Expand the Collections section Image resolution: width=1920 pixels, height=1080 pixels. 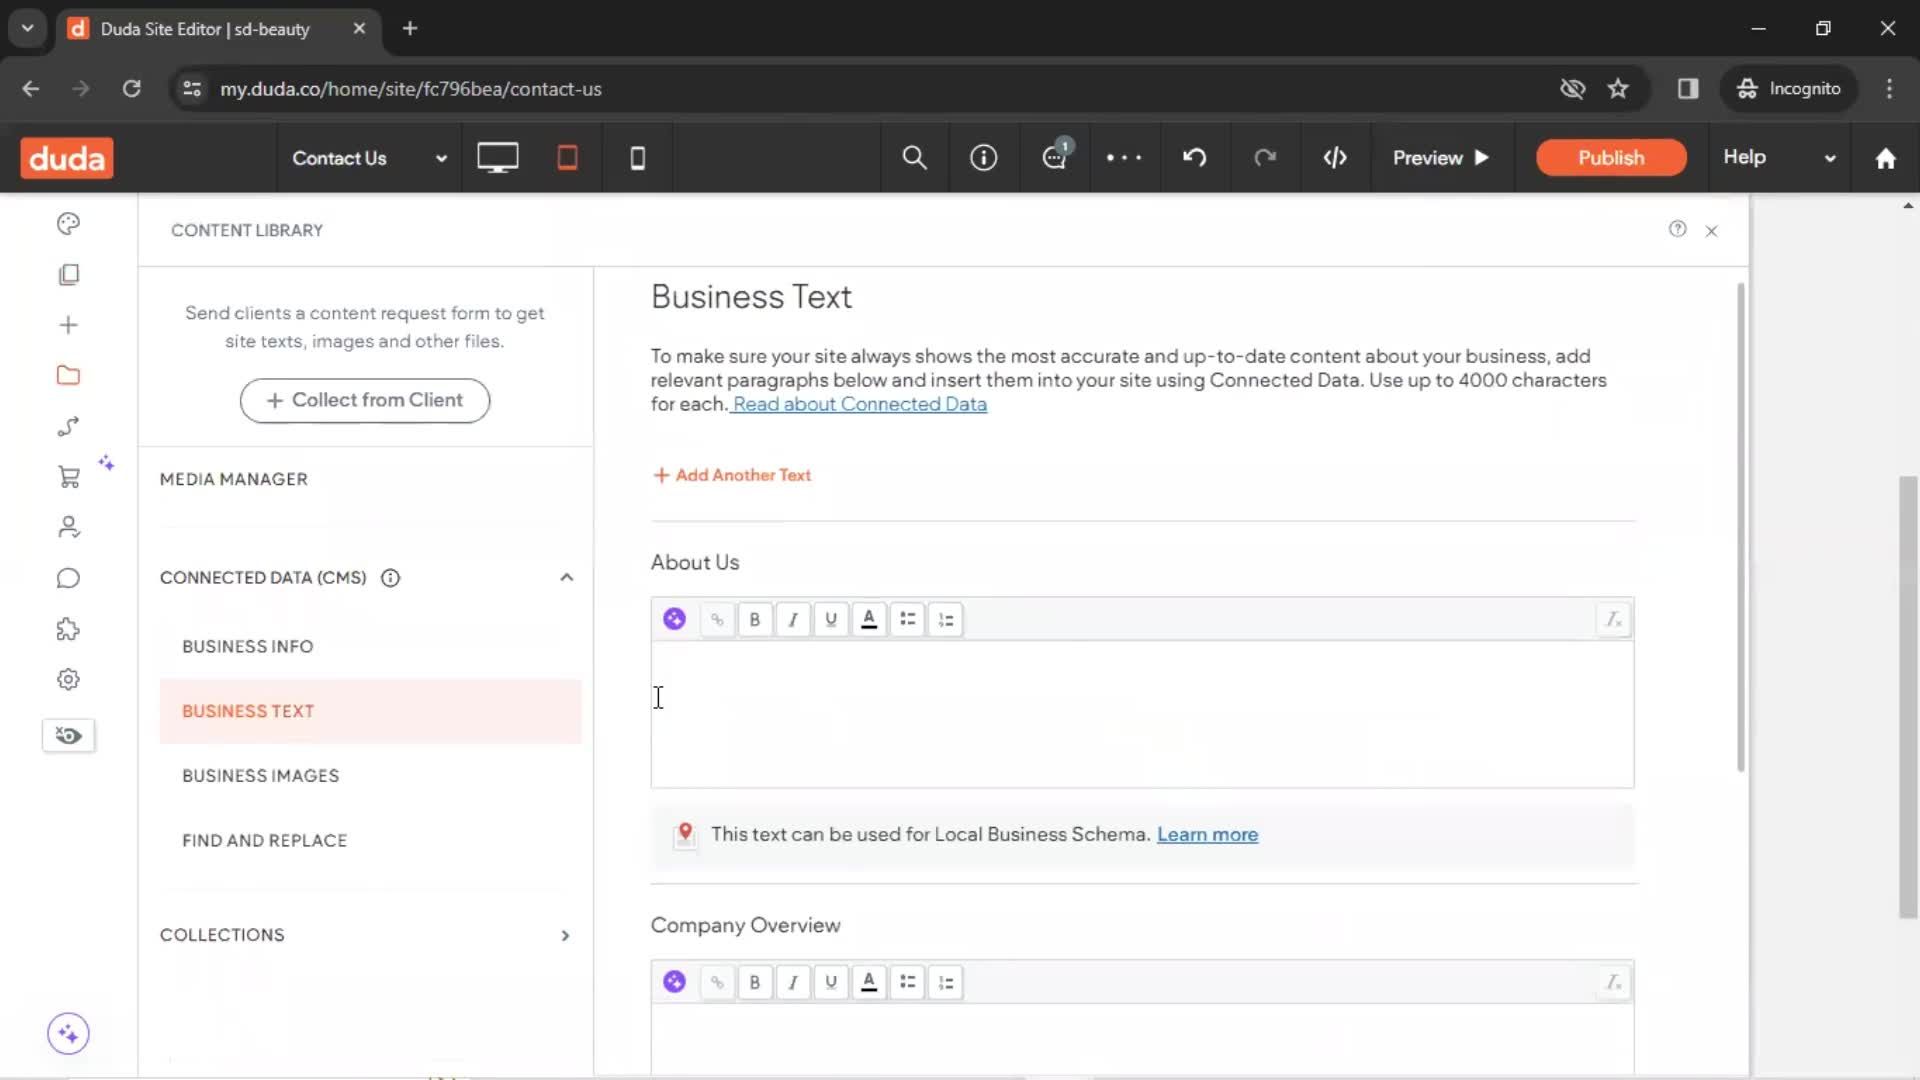pos(565,935)
